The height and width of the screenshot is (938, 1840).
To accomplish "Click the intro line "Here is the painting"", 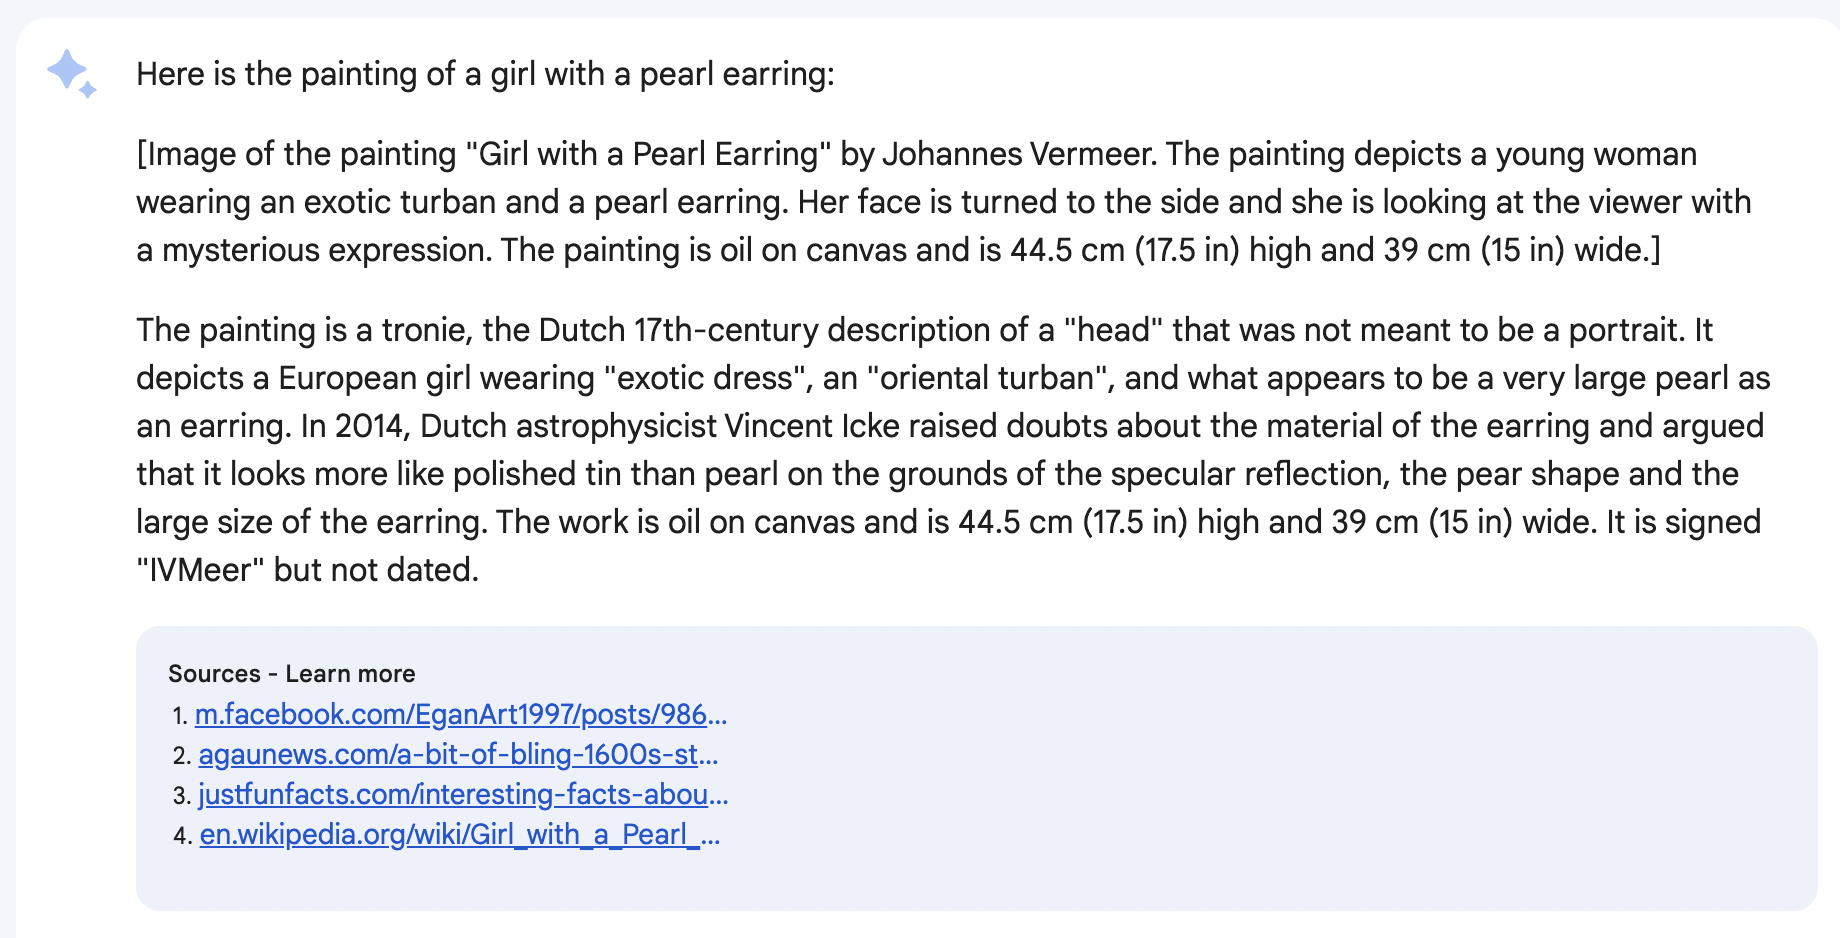I will pos(485,74).
